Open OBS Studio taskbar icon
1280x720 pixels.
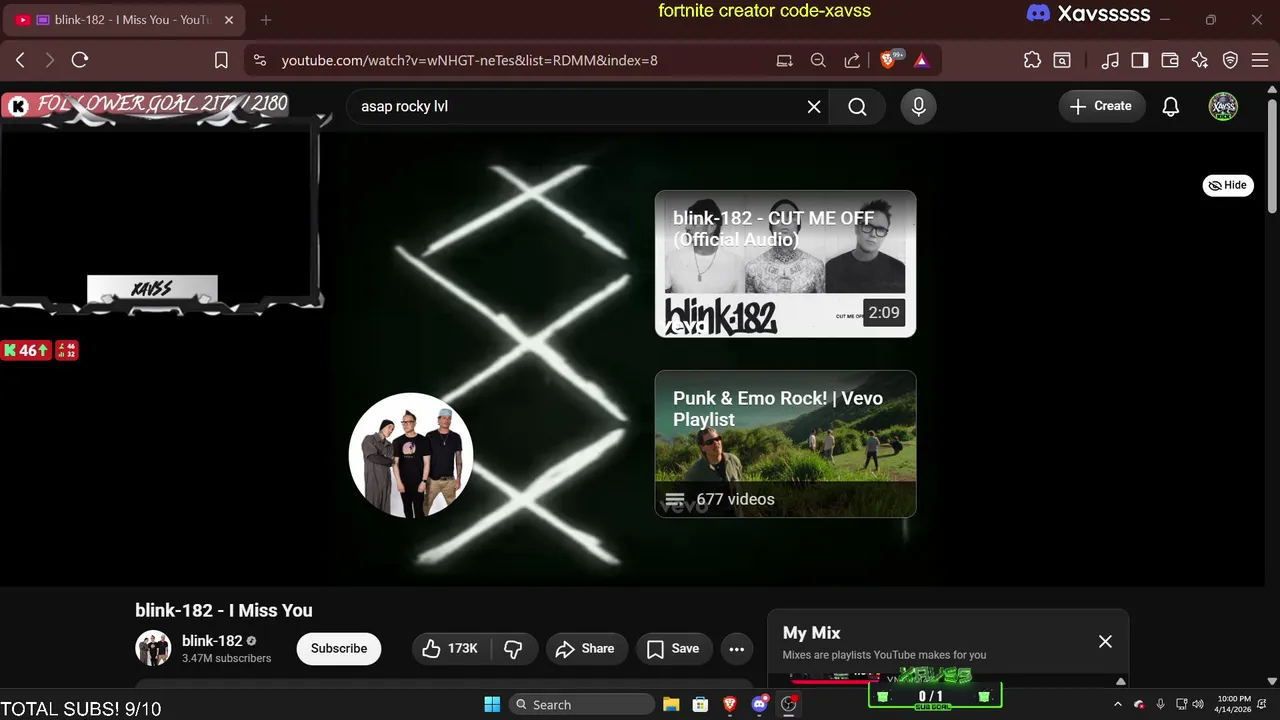coord(789,704)
